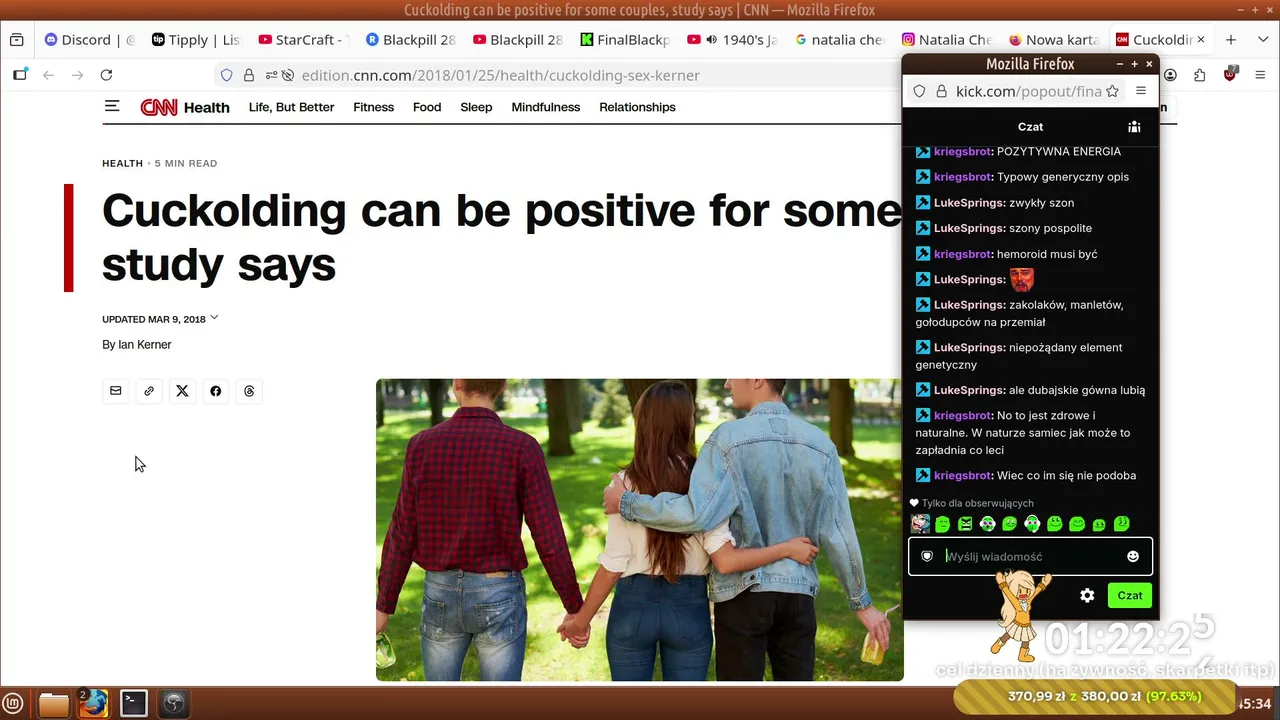Open OBS Studio from the taskbar
This screenshot has height=720, width=1280.
(174, 704)
